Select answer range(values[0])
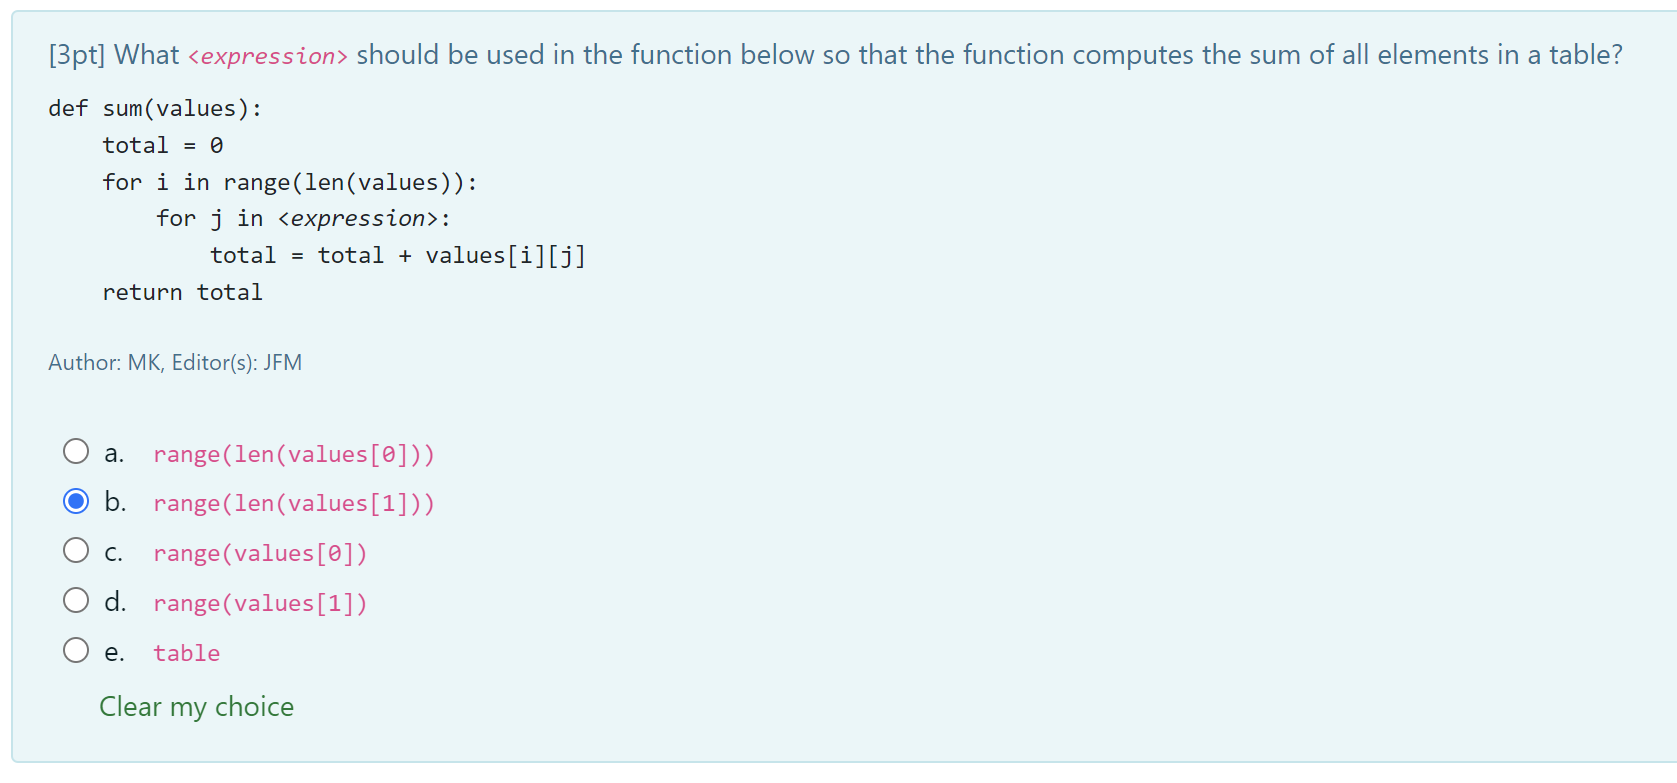Image resolution: width=1677 pixels, height=783 pixels. coord(259,553)
